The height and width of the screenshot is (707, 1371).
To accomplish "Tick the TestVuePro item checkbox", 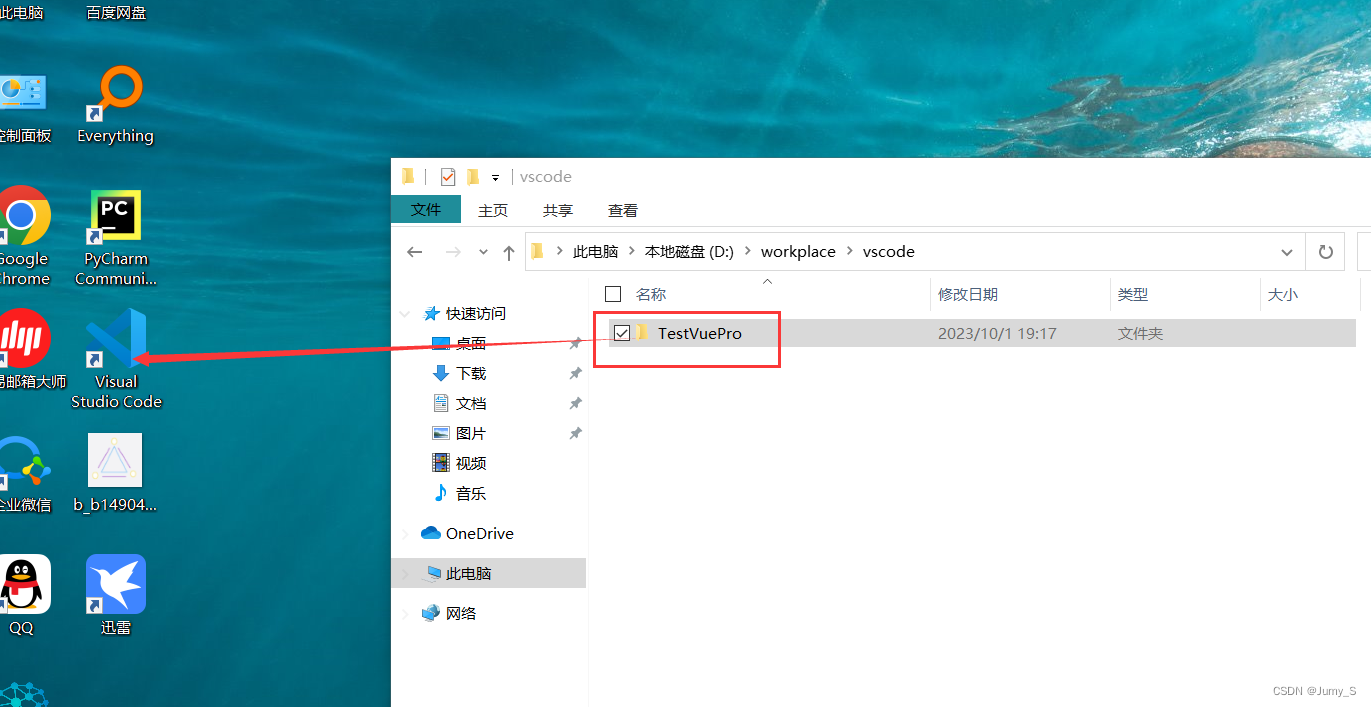I will (621, 333).
